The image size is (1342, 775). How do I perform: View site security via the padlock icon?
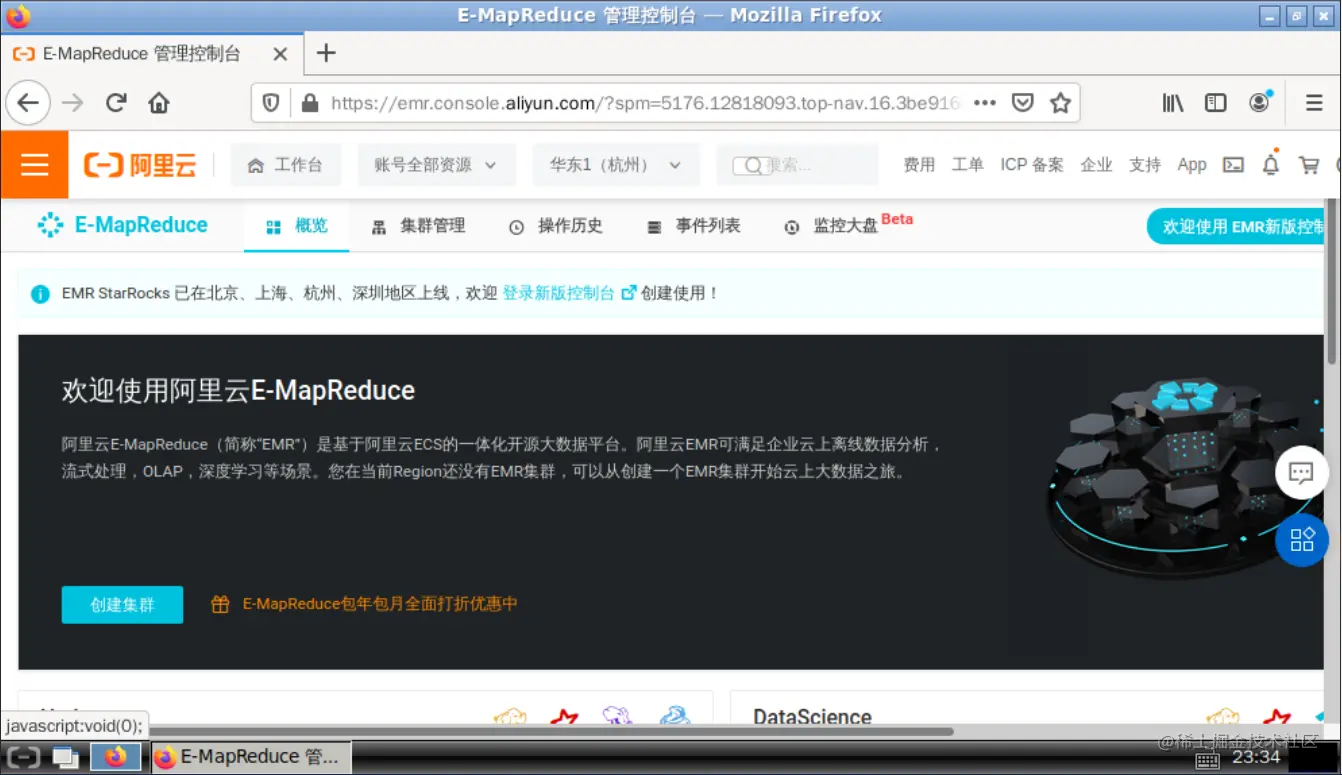tap(309, 102)
